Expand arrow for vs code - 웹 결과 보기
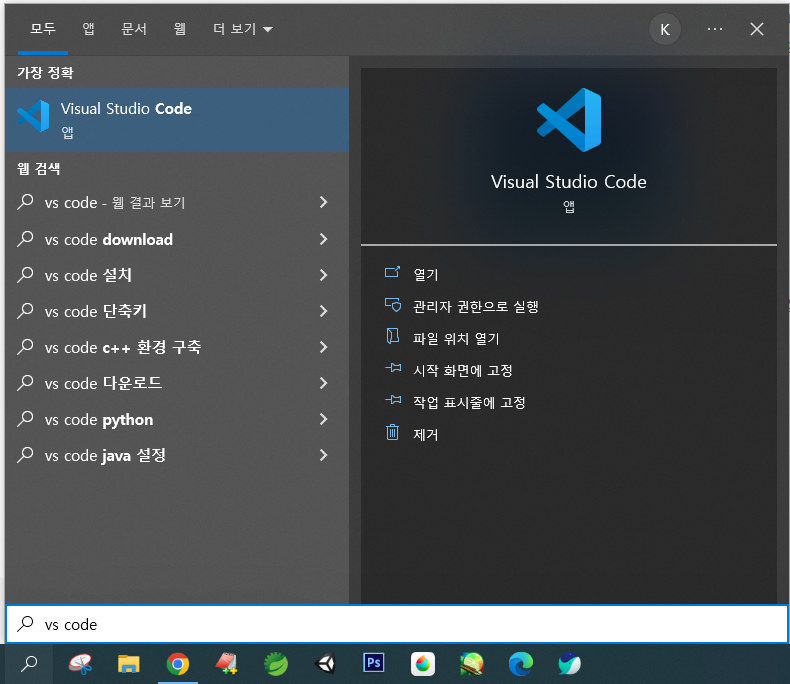790x684 pixels. pyautogui.click(x=323, y=202)
